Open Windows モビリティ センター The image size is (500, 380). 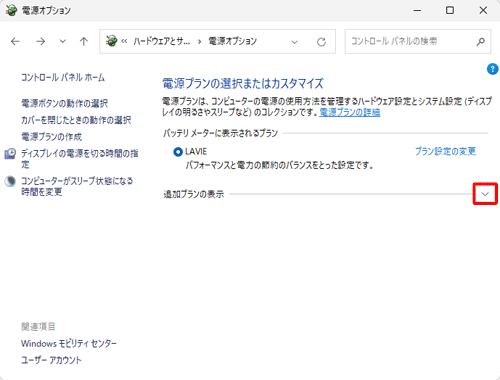69,343
